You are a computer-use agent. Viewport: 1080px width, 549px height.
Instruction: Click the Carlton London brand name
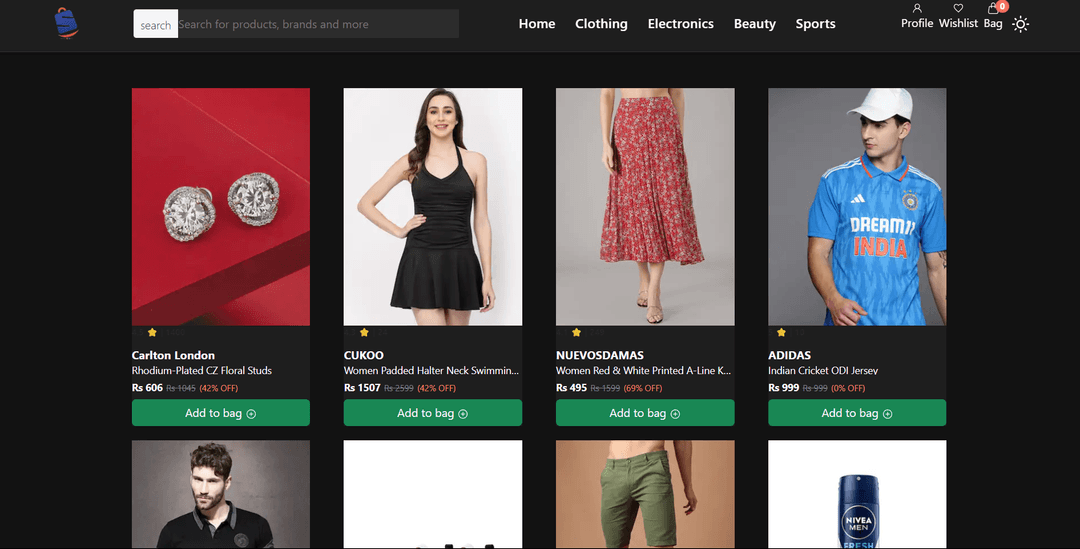(173, 355)
